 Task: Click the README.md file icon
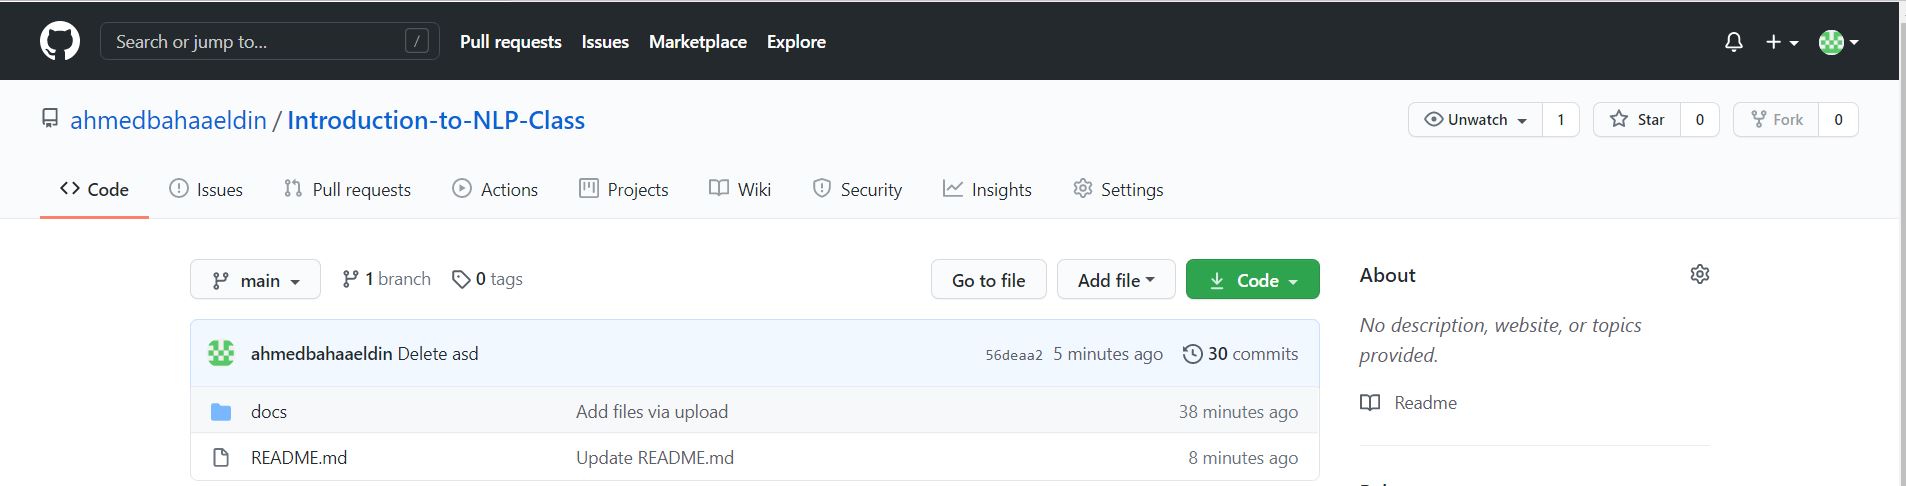pyautogui.click(x=221, y=458)
